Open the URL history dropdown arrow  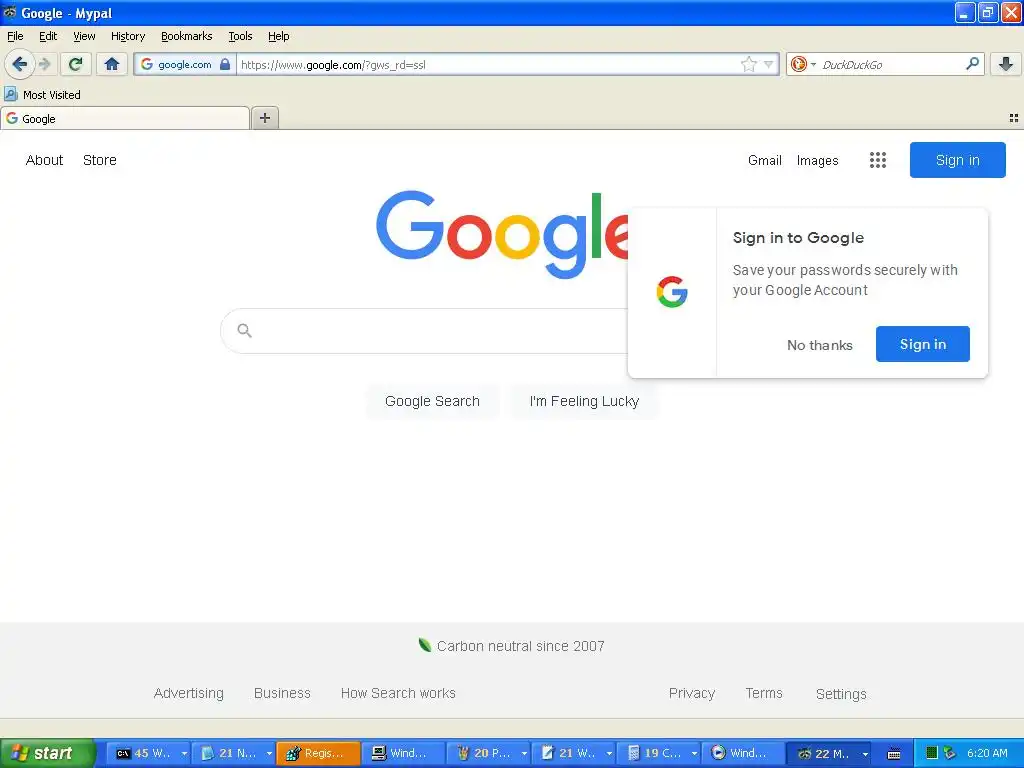(x=769, y=64)
